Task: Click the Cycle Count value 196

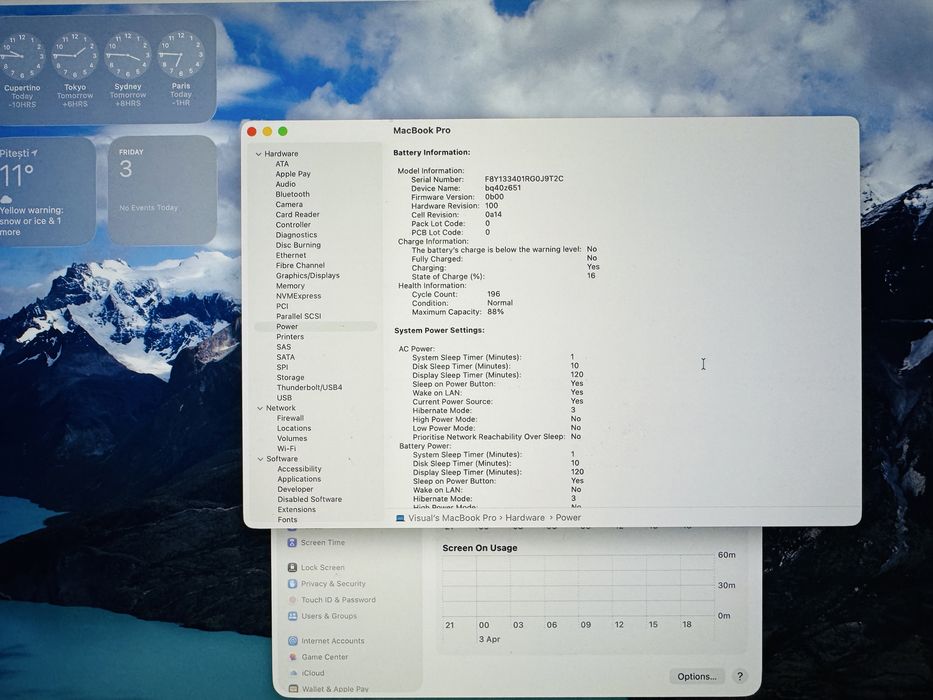Action: point(494,294)
